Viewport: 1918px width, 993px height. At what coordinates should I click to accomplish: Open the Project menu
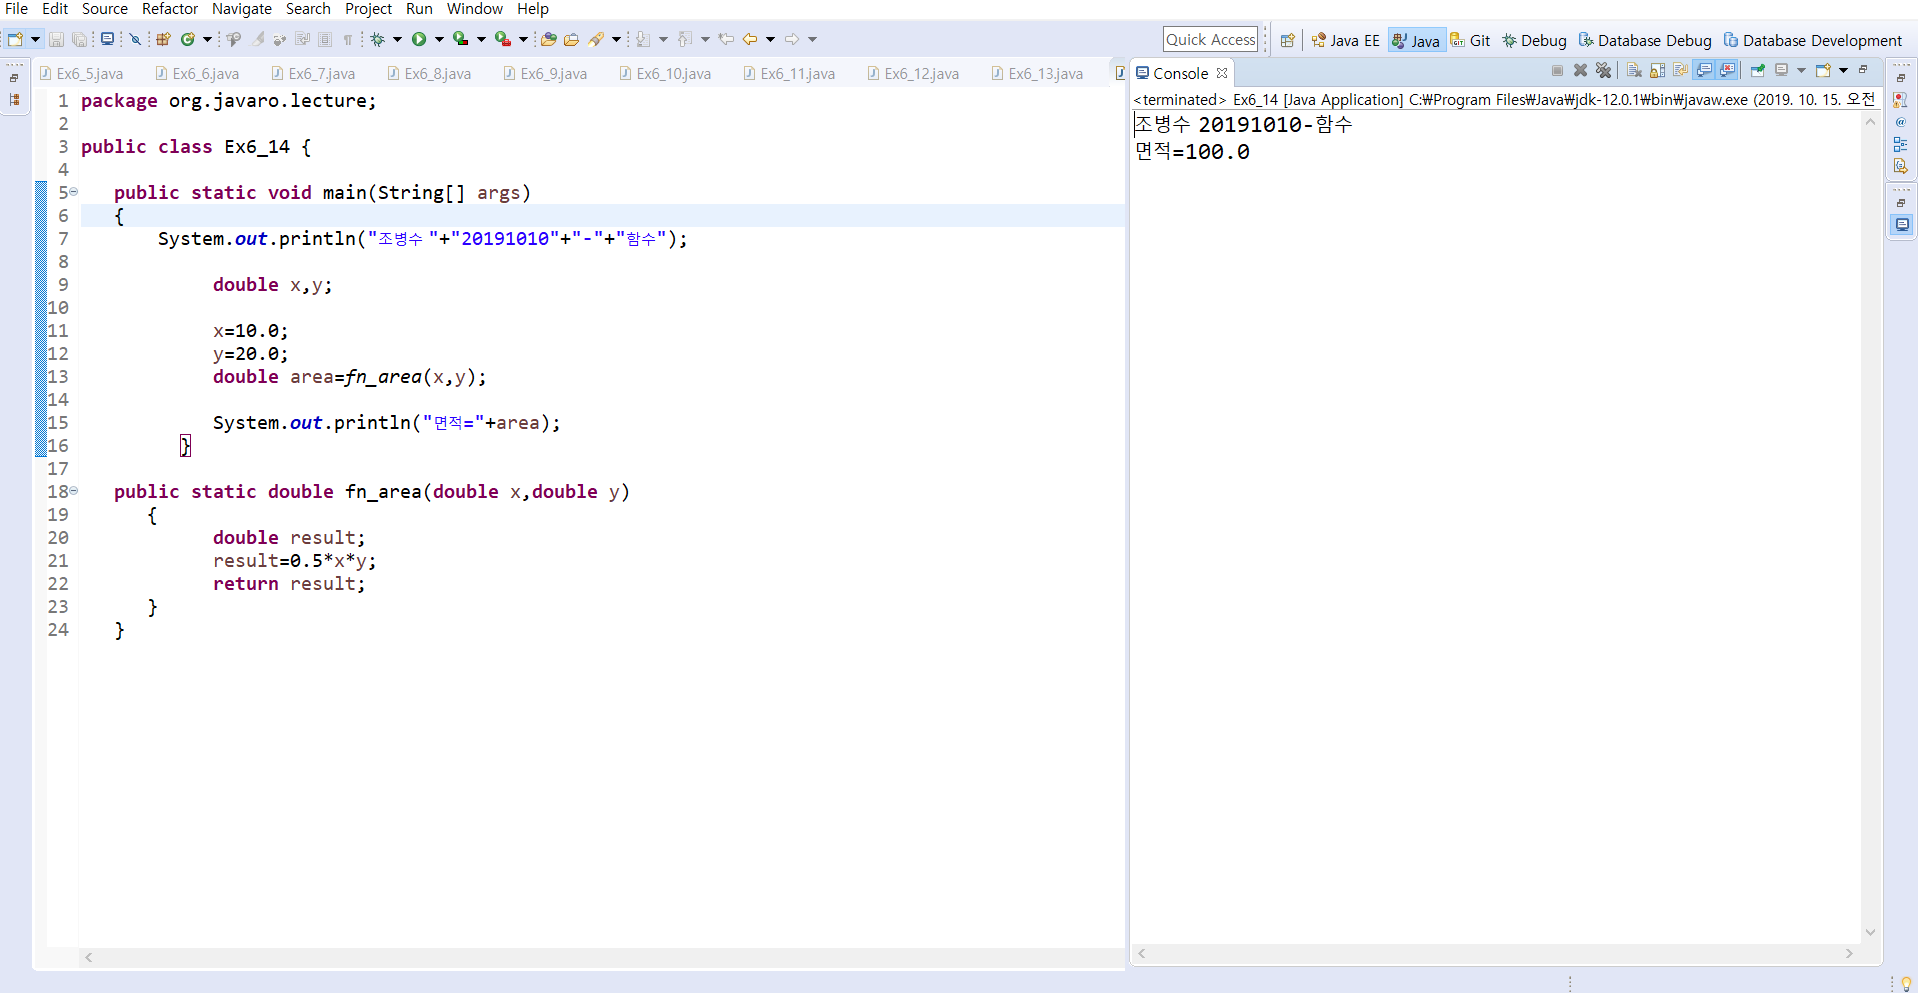(369, 9)
